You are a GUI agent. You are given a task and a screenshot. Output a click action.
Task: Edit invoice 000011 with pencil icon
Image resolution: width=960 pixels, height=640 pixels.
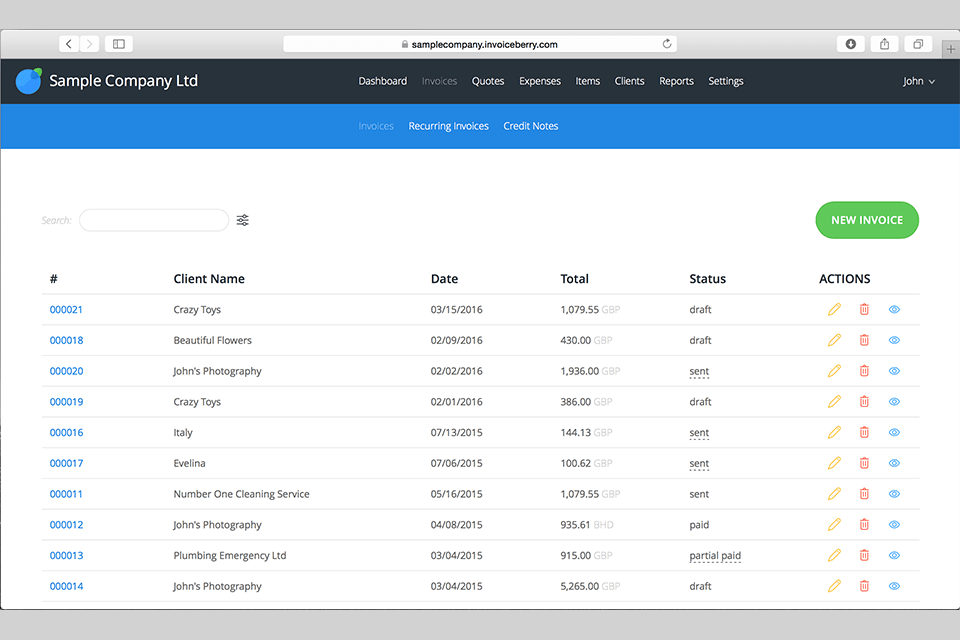(834, 494)
